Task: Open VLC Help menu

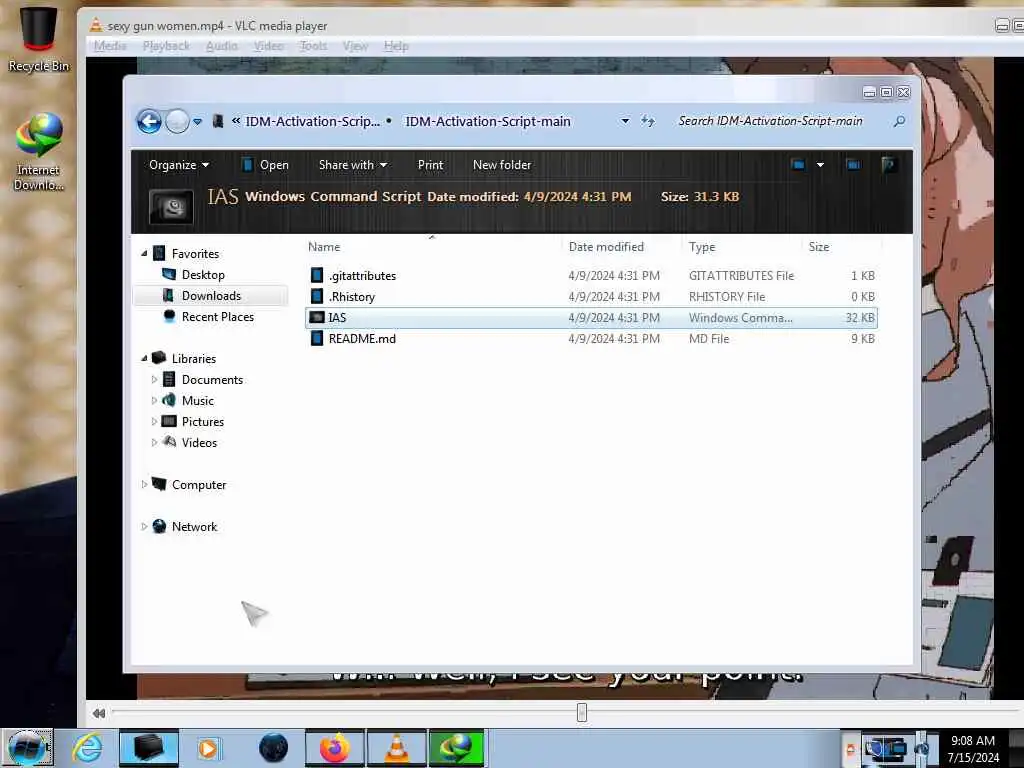Action: coord(396,46)
